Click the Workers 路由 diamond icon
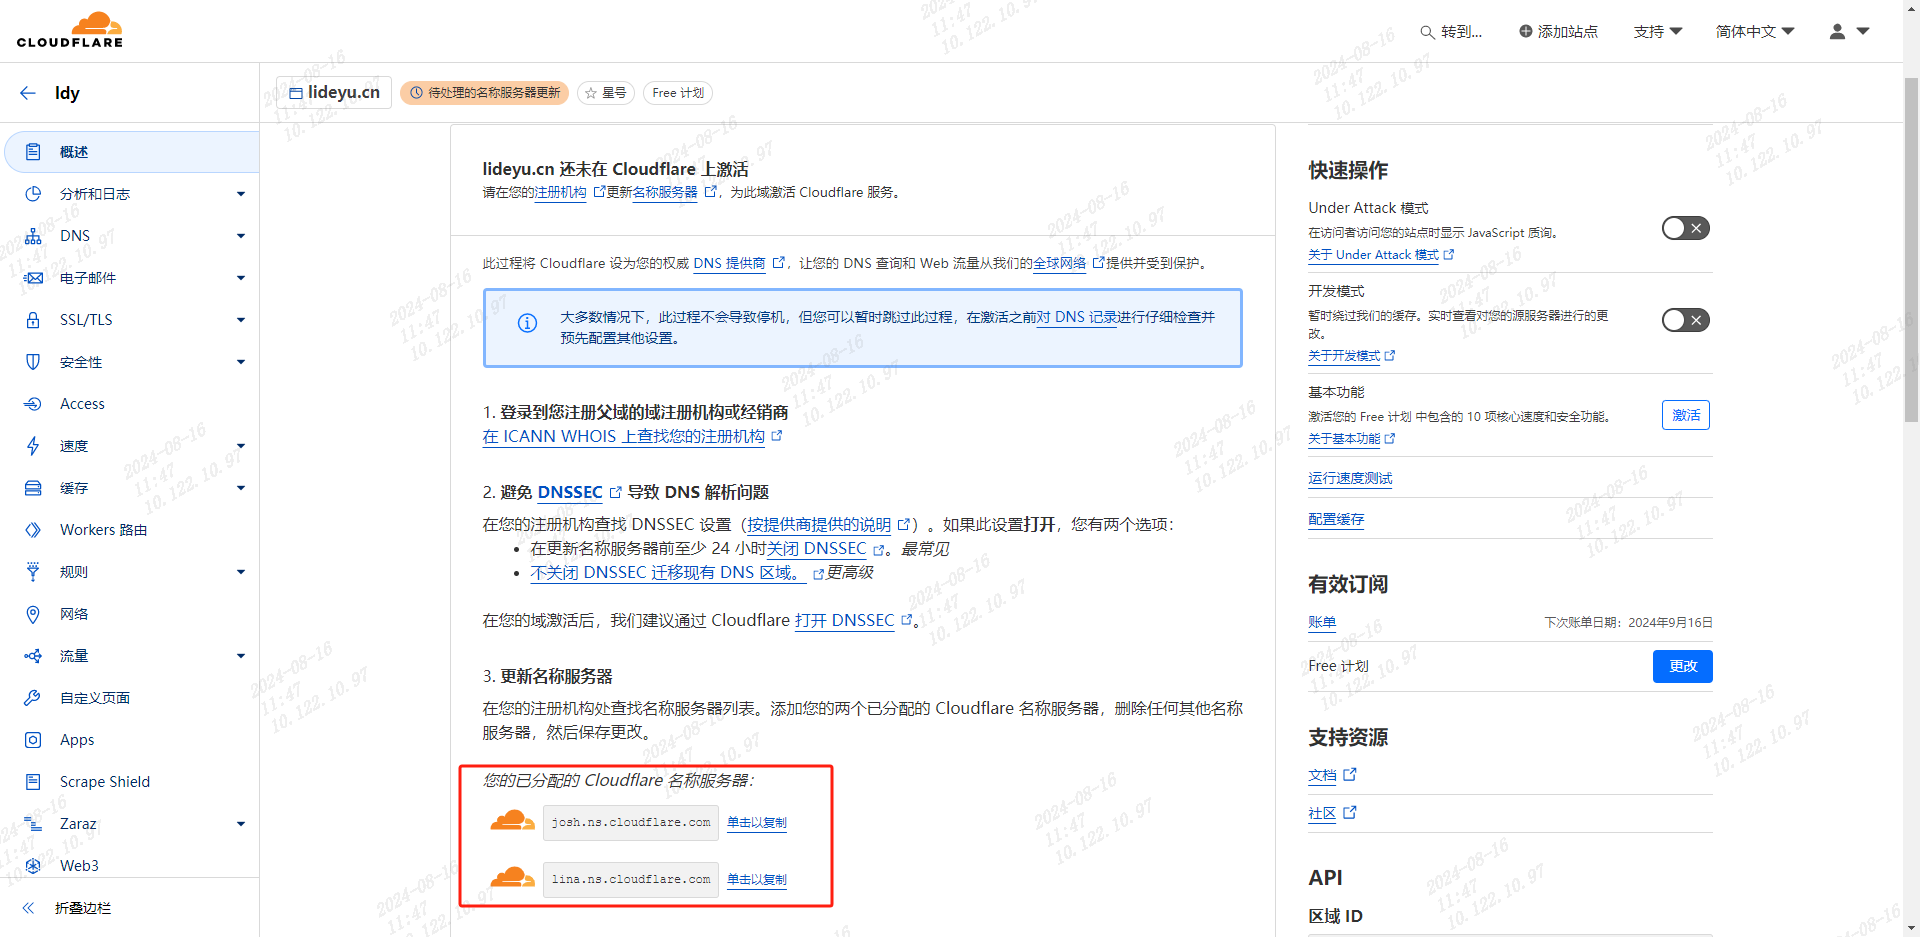The image size is (1920, 937). pos(33,530)
